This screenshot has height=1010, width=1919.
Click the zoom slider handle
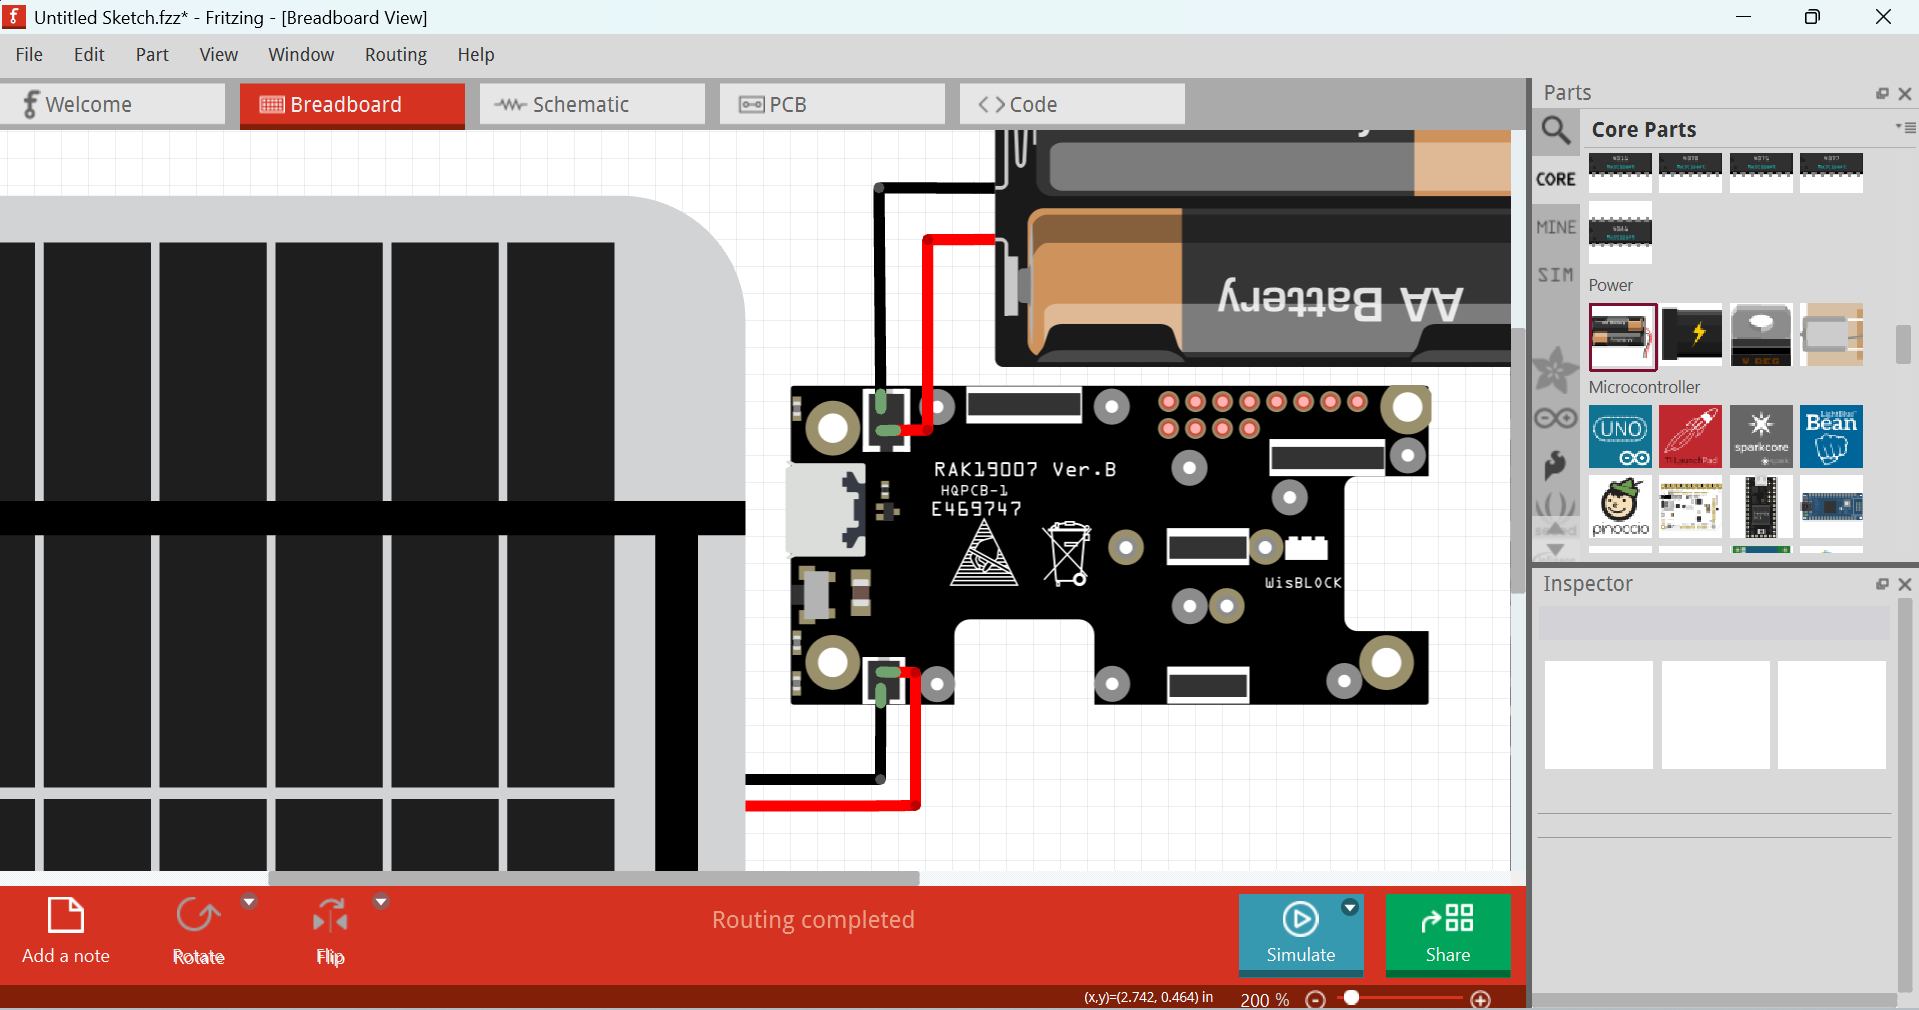click(1352, 998)
